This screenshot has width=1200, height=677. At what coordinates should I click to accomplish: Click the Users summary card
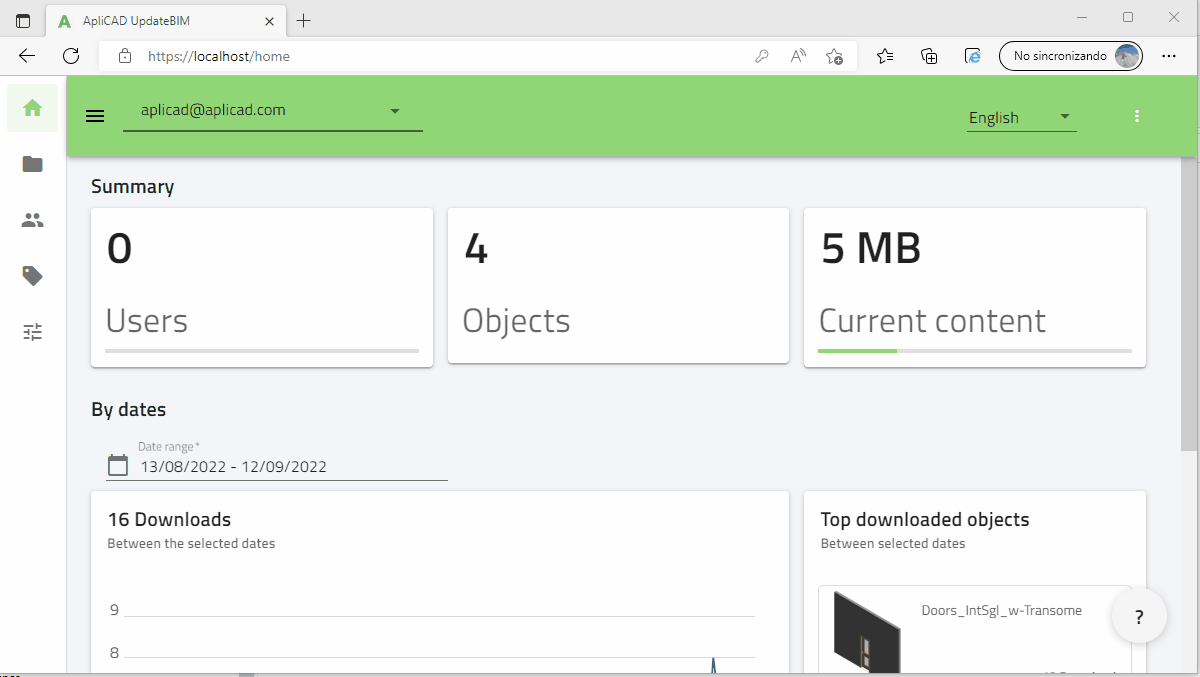262,287
